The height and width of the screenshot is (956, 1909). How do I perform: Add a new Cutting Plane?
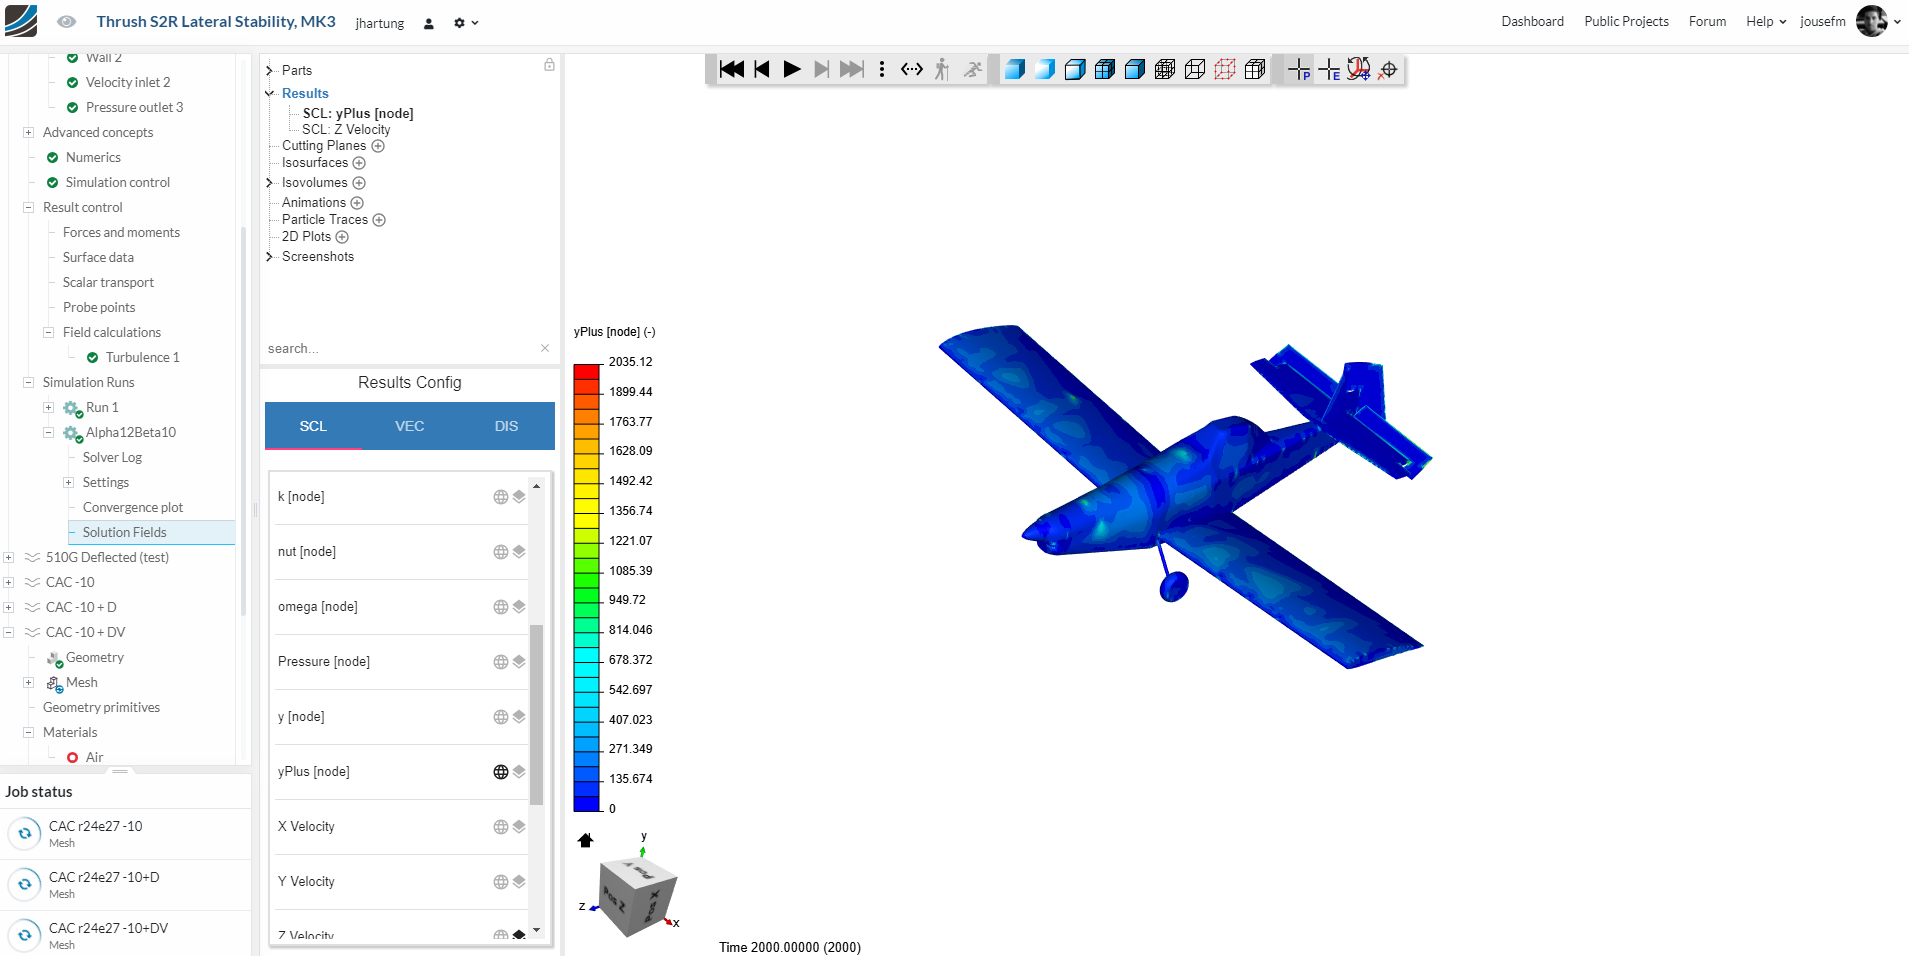point(378,146)
